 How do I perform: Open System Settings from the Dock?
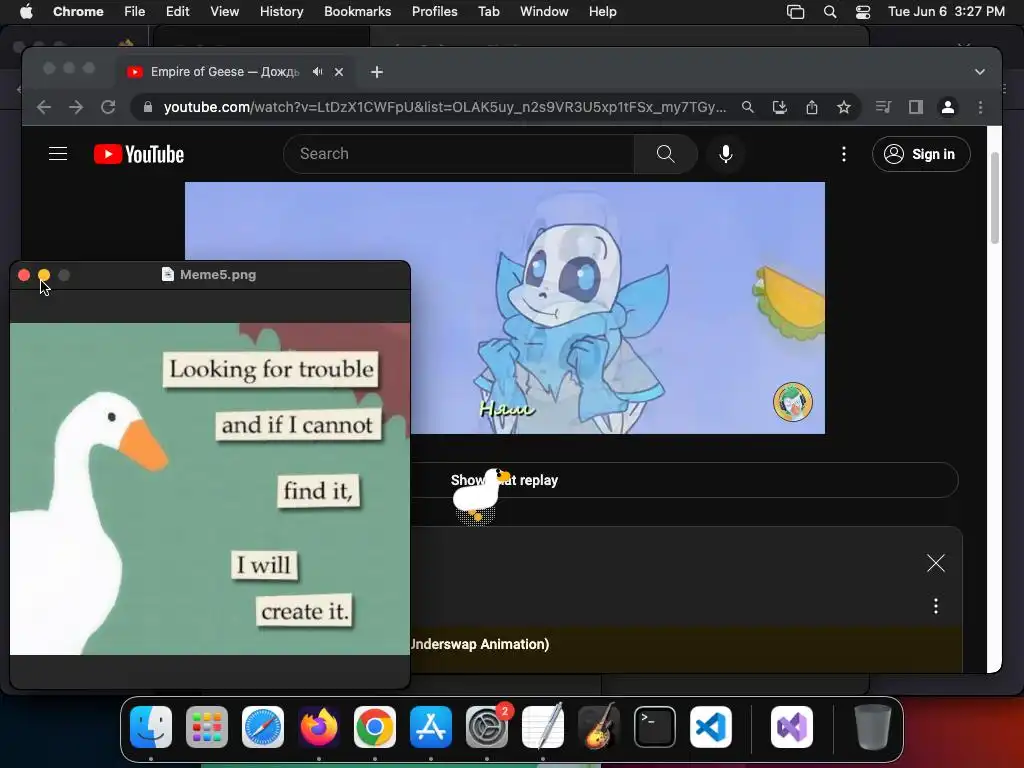(487, 727)
